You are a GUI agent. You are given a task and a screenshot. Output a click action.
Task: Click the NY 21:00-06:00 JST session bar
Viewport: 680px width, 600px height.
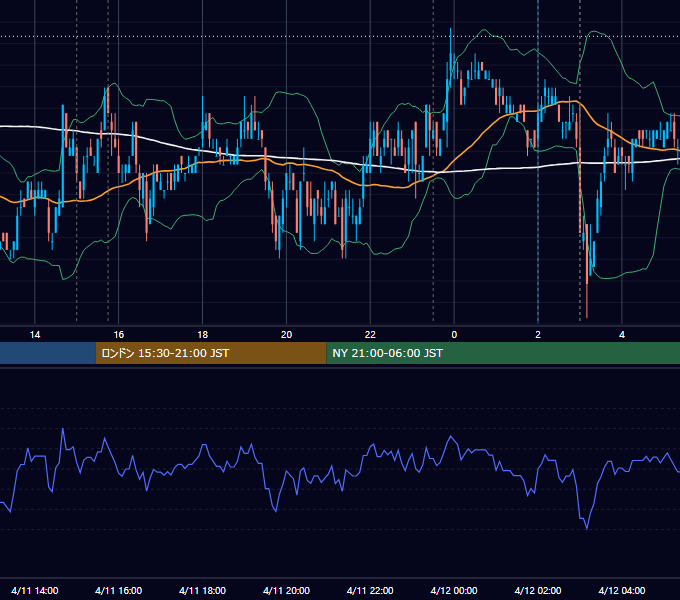click(x=503, y=353)
